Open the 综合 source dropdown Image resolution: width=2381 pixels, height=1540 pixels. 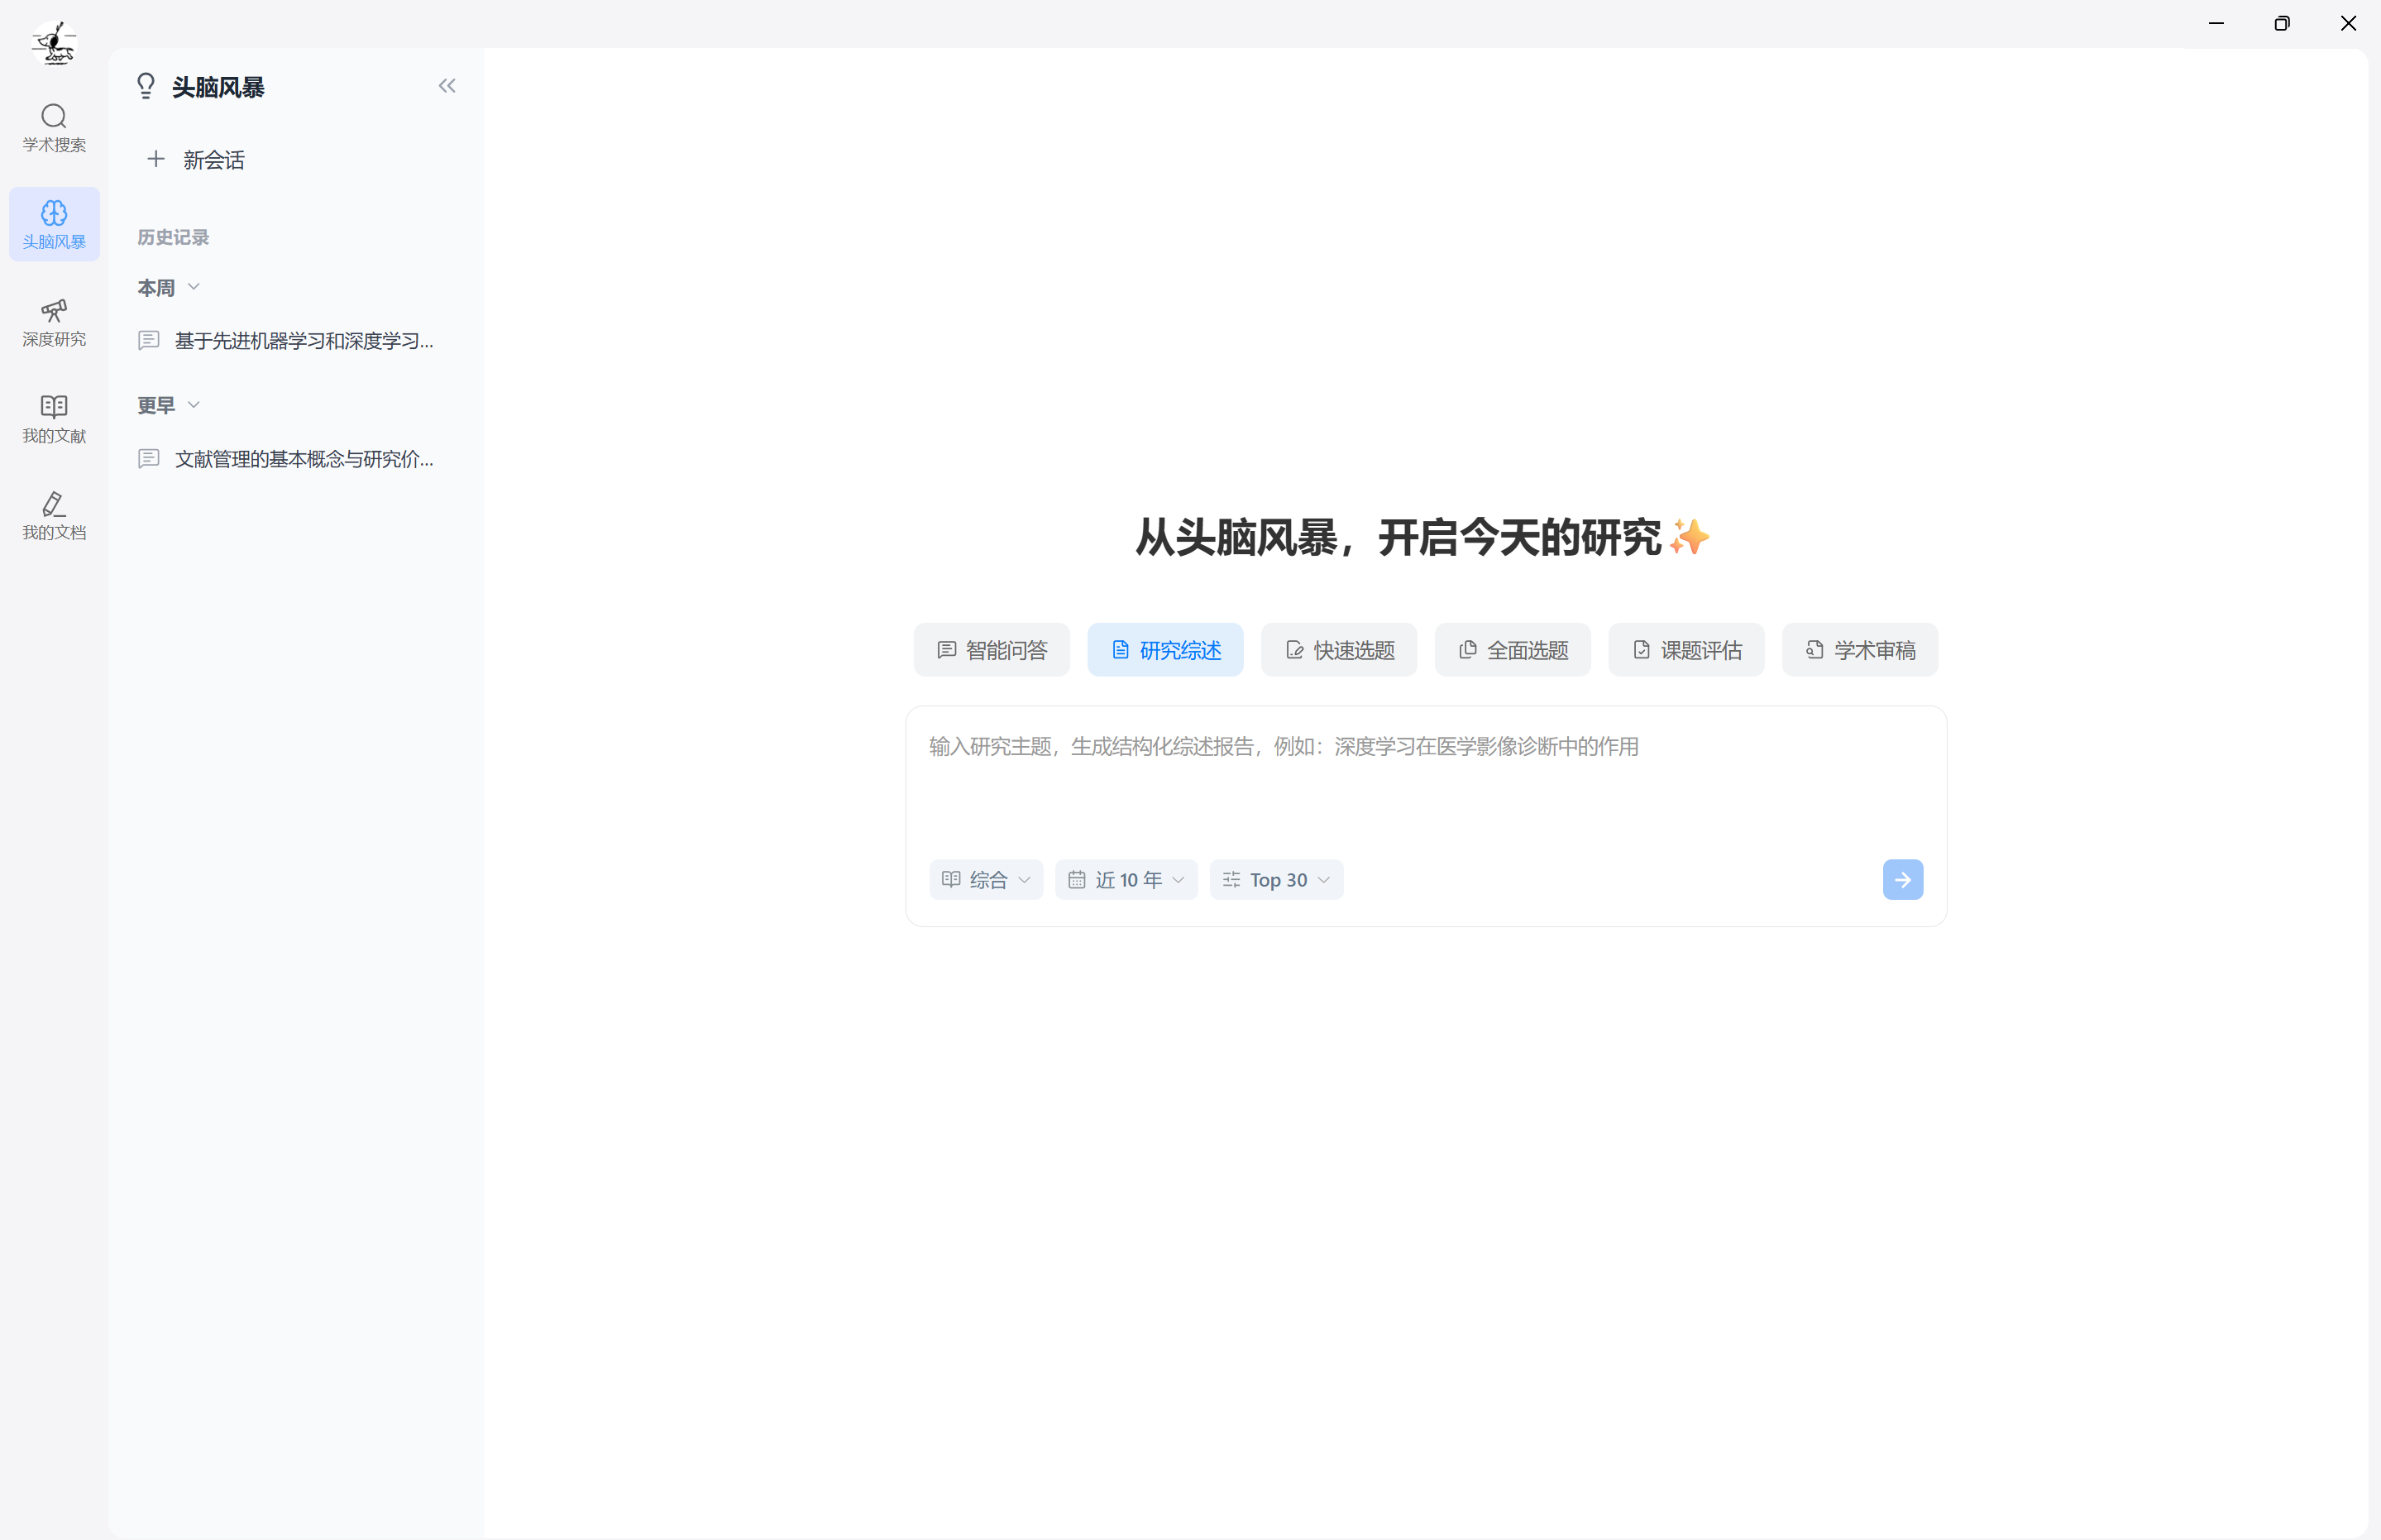[985, 879]
